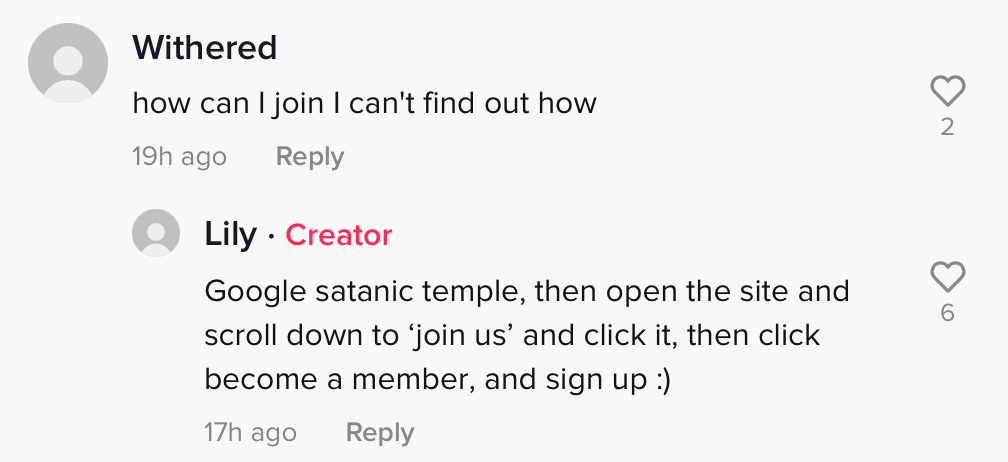Viewport: 1008px width, 462px height.
Task: Click the like count 2 under heart
Action: coord(947,127)
